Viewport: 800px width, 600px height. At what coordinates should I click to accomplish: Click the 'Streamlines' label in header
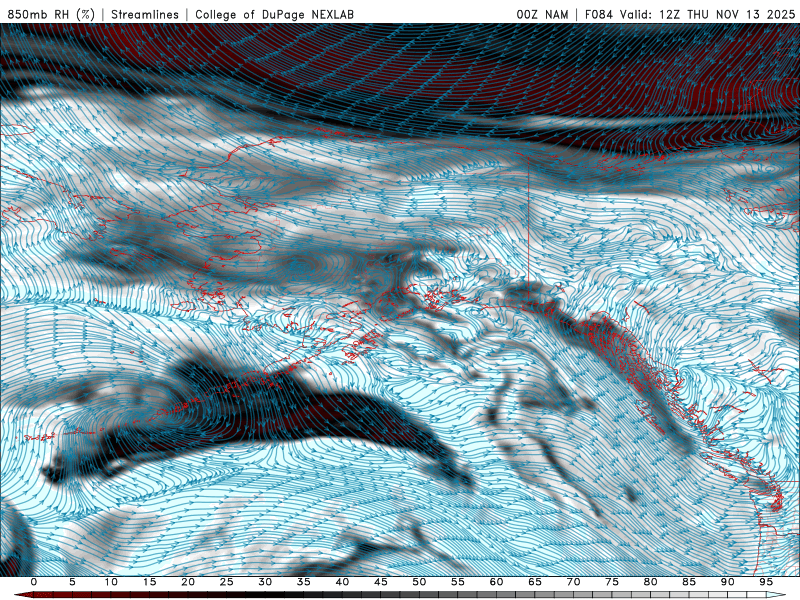tap(145, 14)
